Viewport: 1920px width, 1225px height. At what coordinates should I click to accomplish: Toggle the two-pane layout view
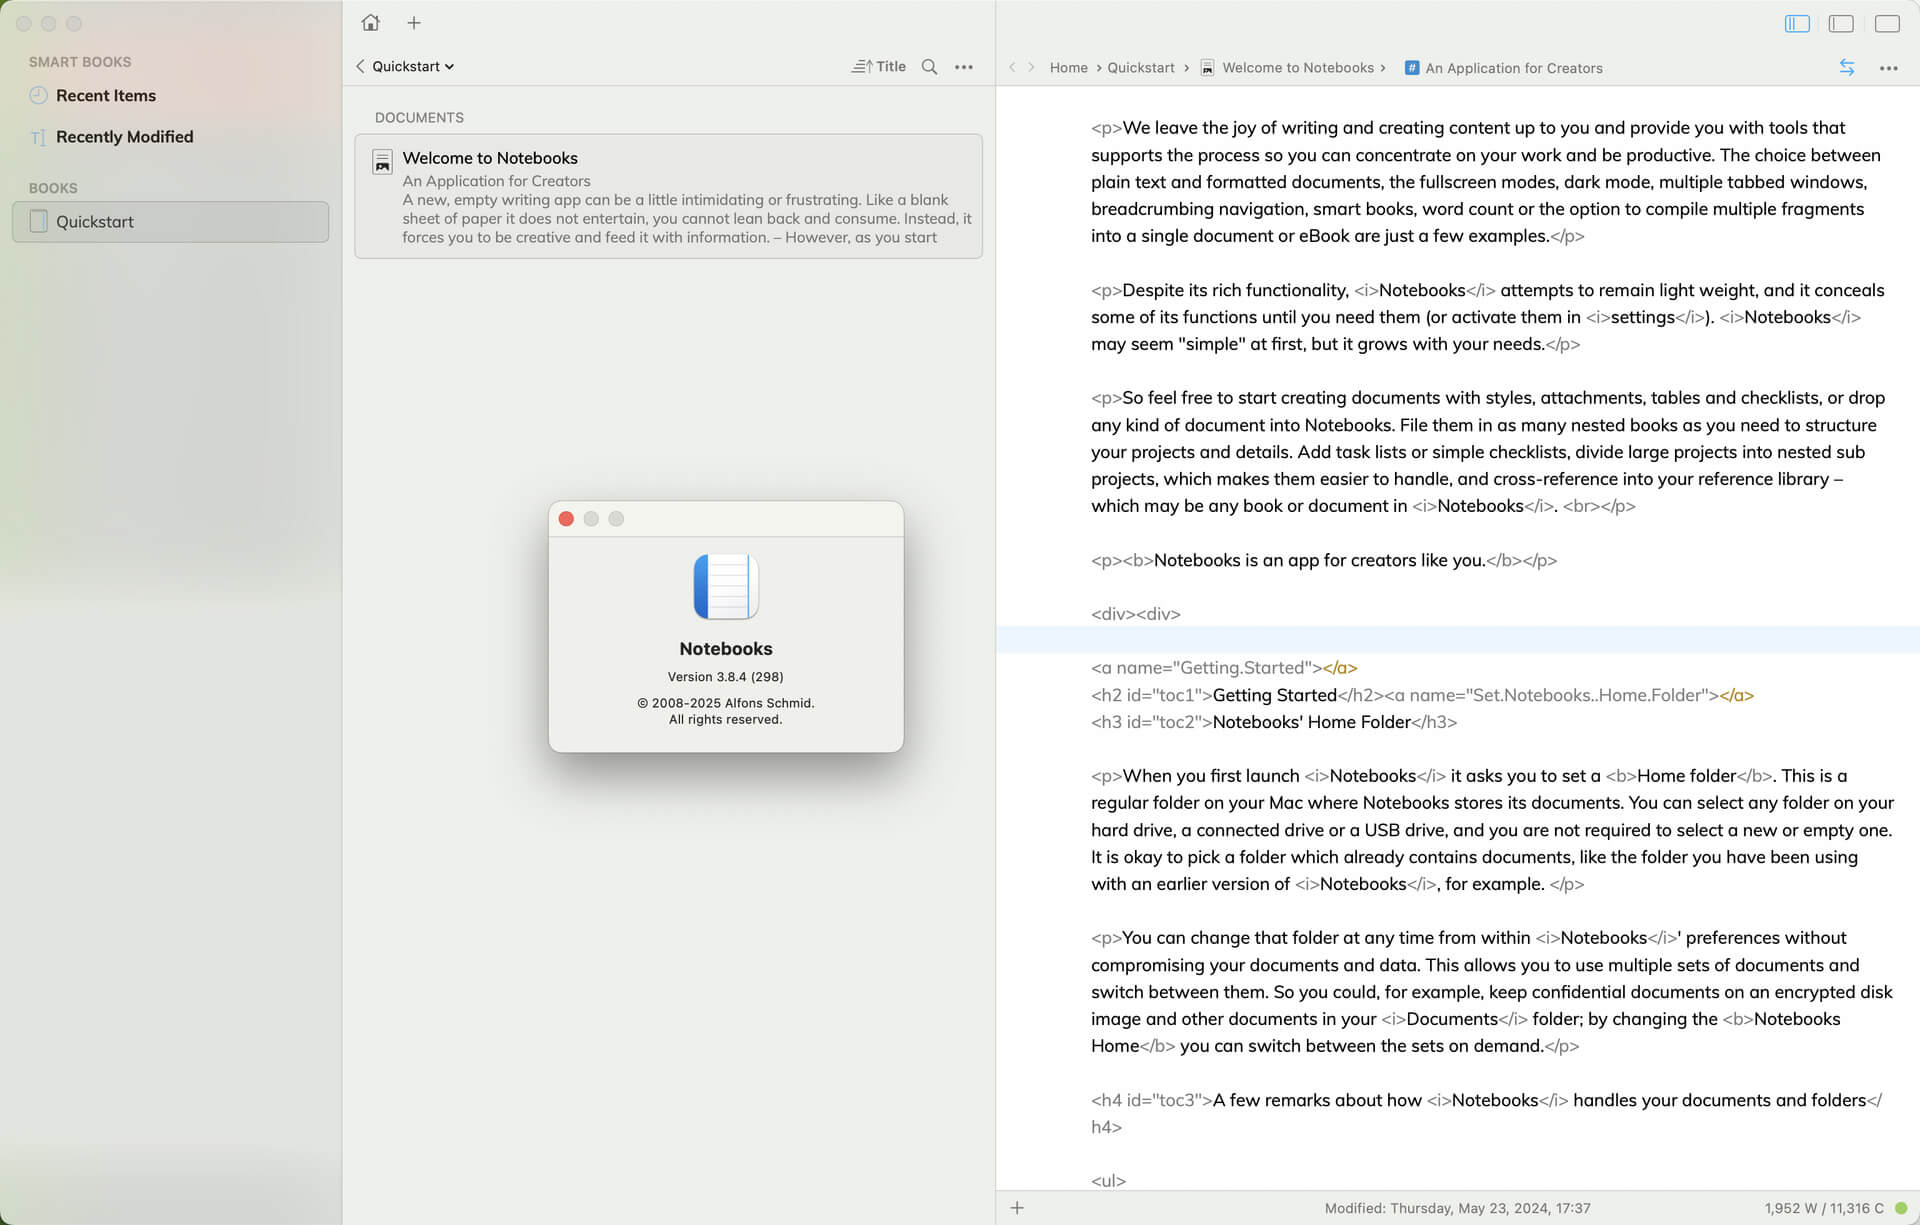click(1840, 23)
